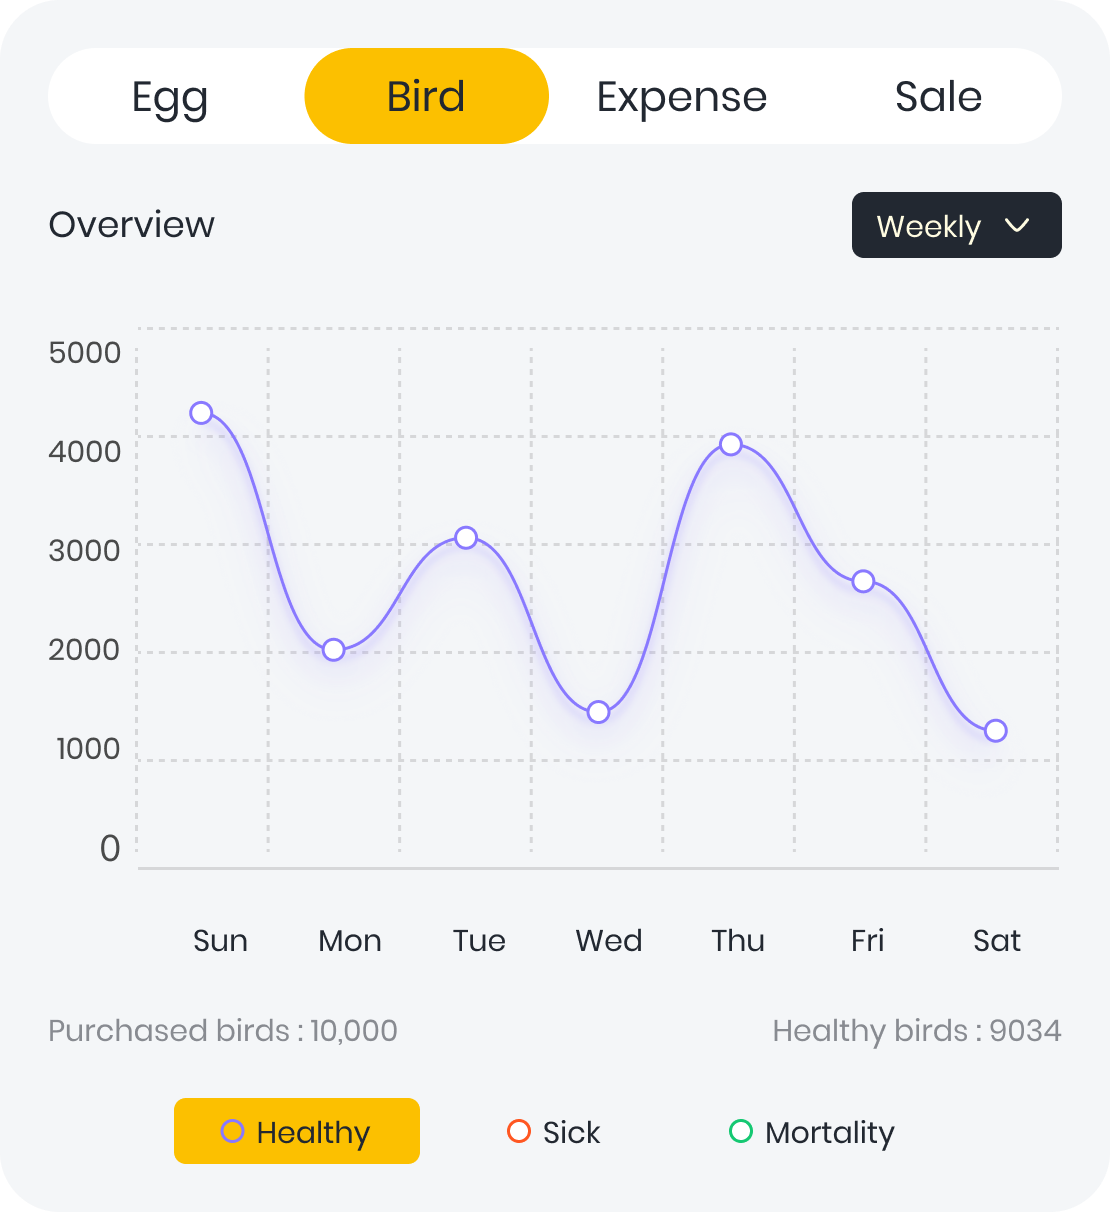Click the purple Healthy legend circle
Viewport: 1110px width, 1212px height.
coord(232,1131)
